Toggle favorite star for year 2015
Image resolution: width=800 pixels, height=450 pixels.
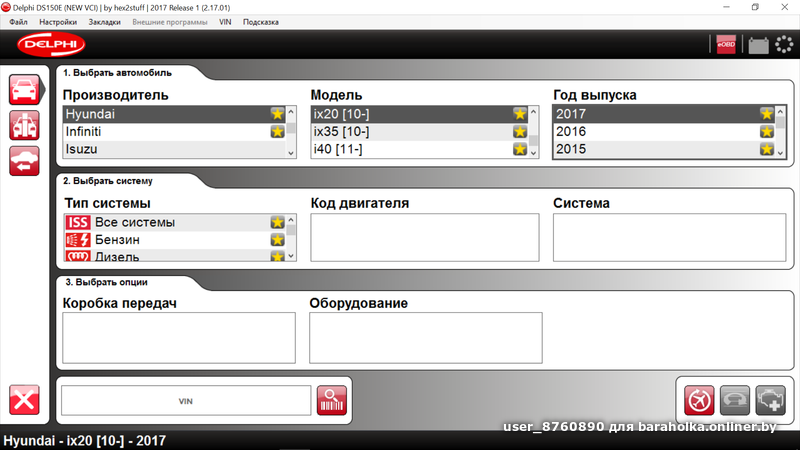766,149
